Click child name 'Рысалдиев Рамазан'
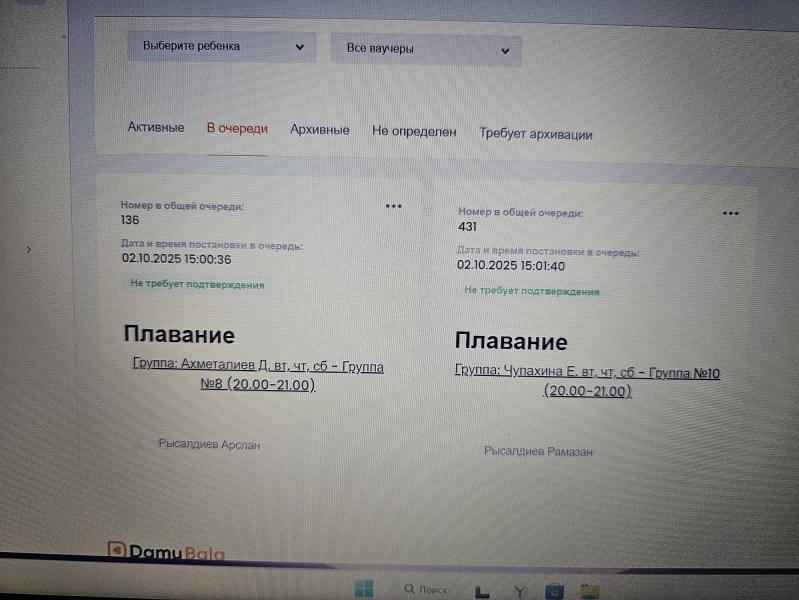 pos(538,452)
